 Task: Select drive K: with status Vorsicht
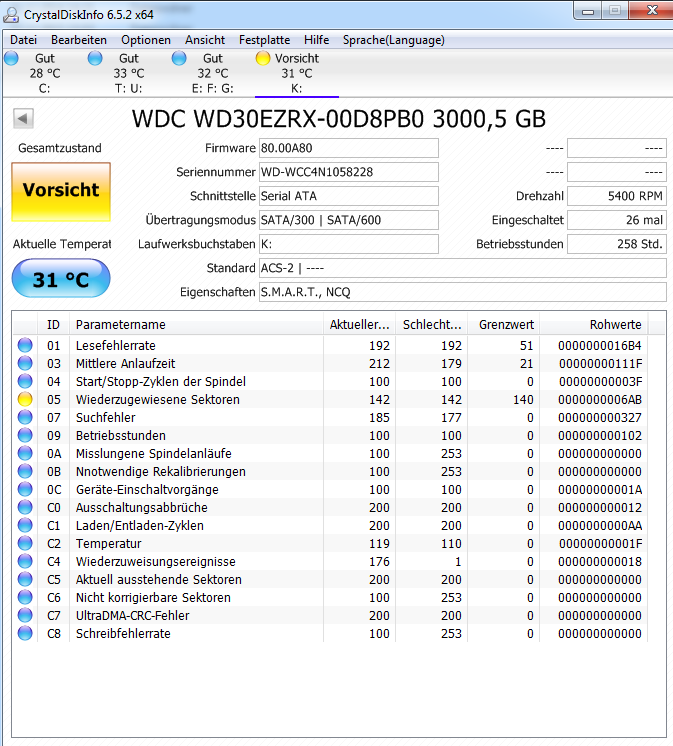(297, 73)
